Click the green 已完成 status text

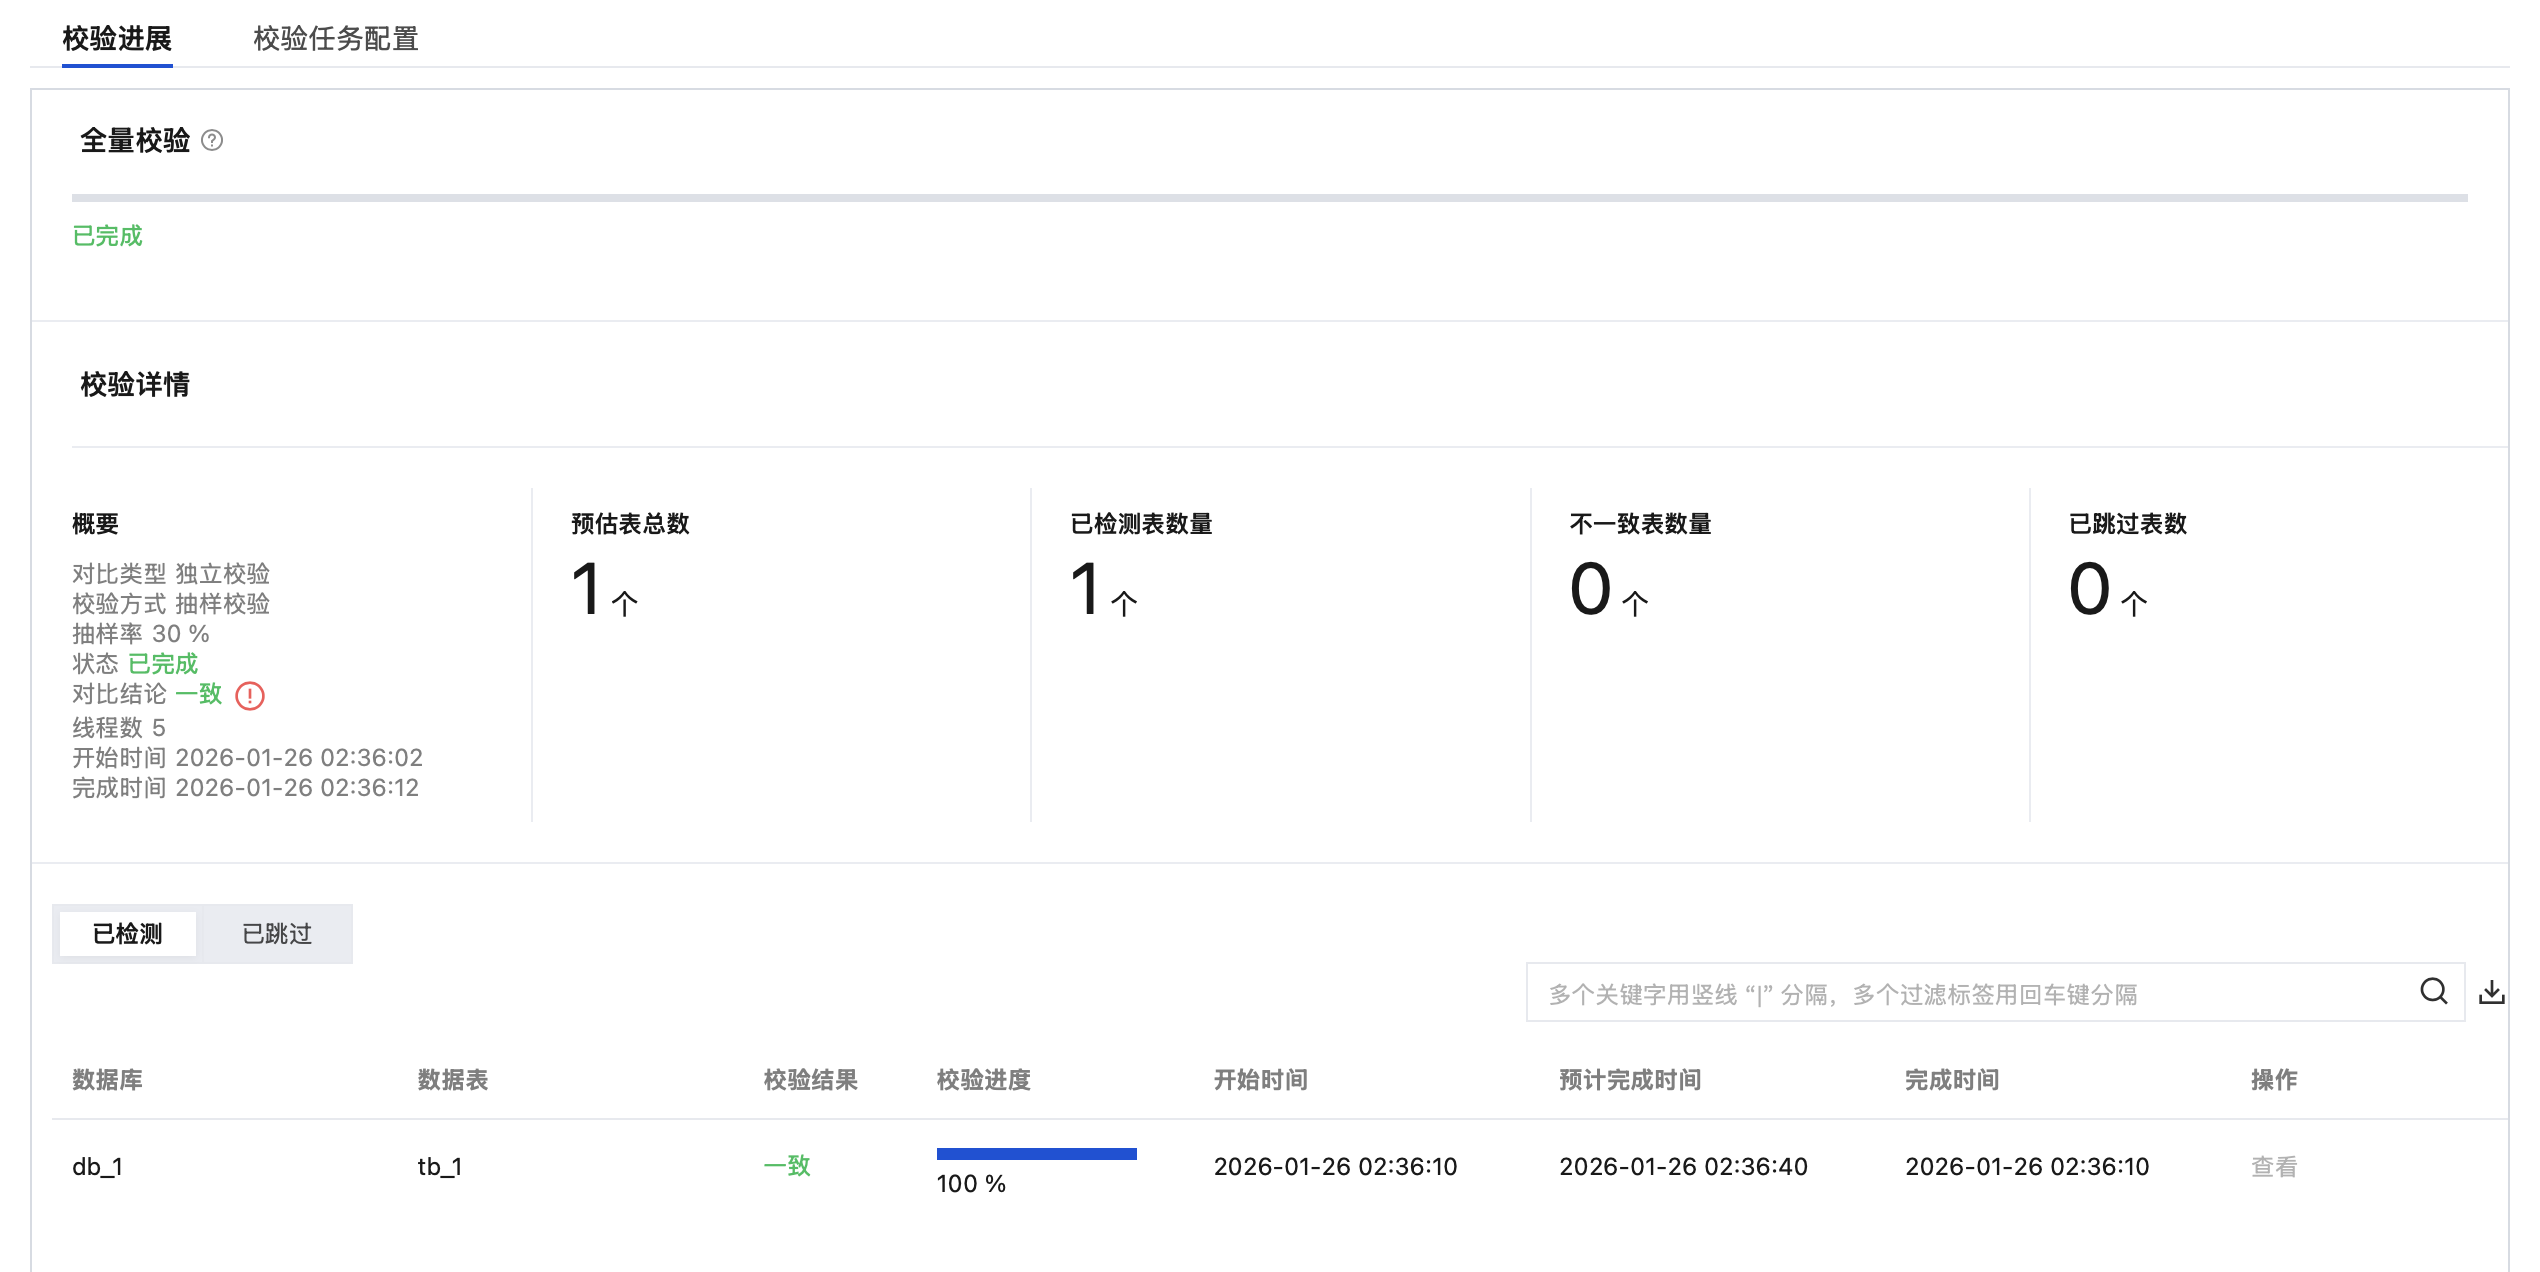click(x=107, y=236)
